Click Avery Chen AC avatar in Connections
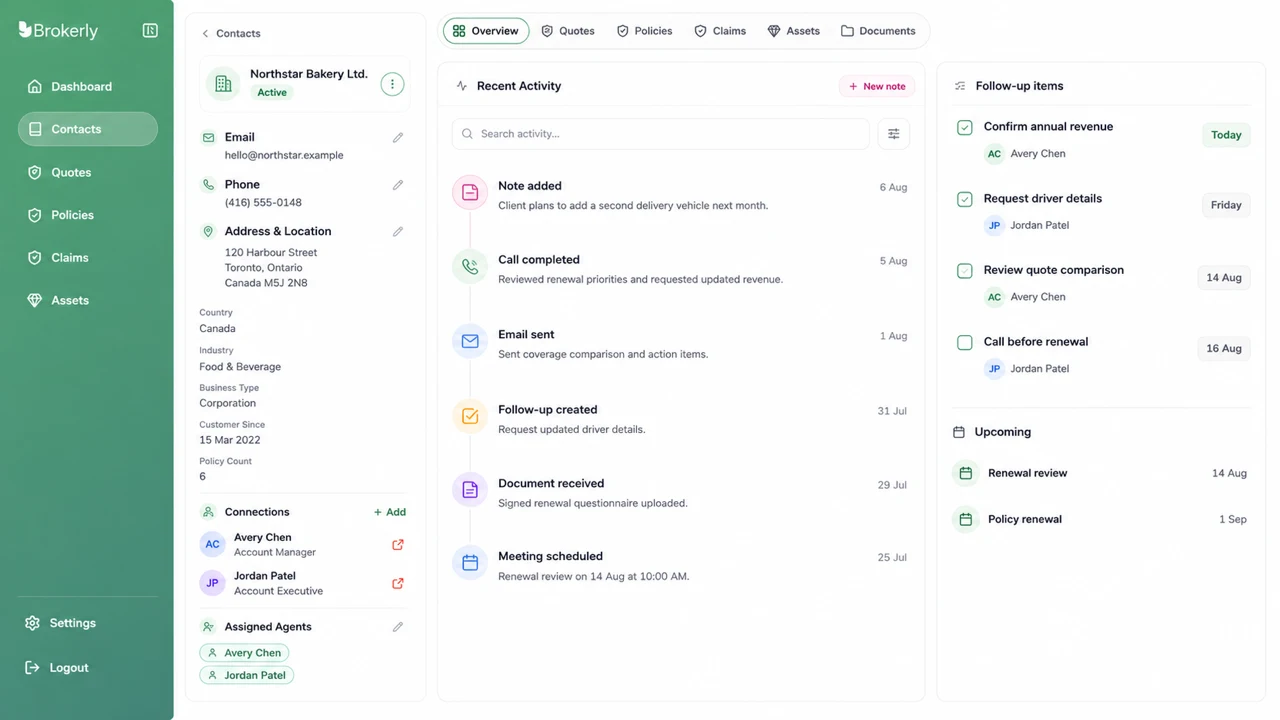This screenshot has height=720, width=1280. click(x=212, y=545)
